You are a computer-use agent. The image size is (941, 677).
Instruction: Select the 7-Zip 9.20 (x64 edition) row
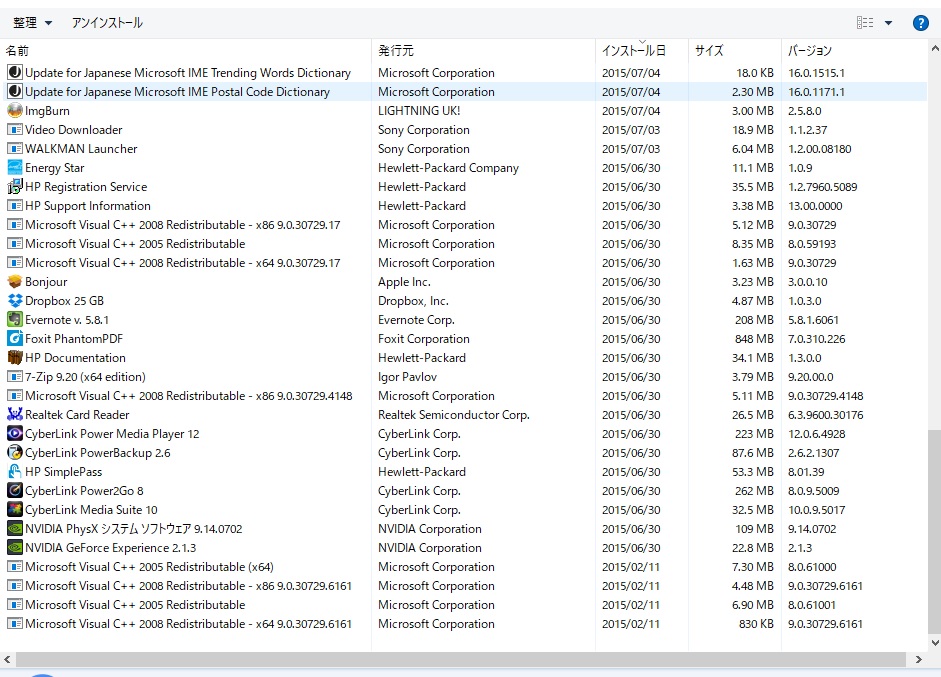[x=85, y=377]
